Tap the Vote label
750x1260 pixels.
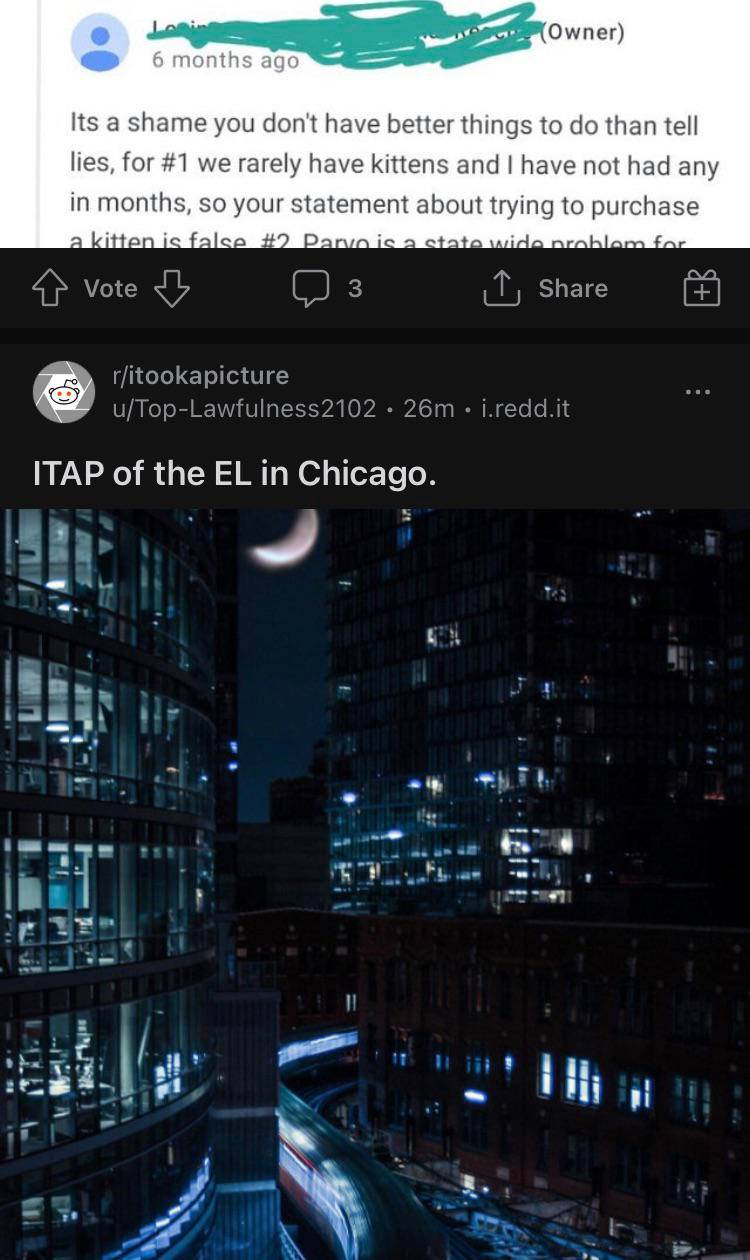tap(111, 289)
